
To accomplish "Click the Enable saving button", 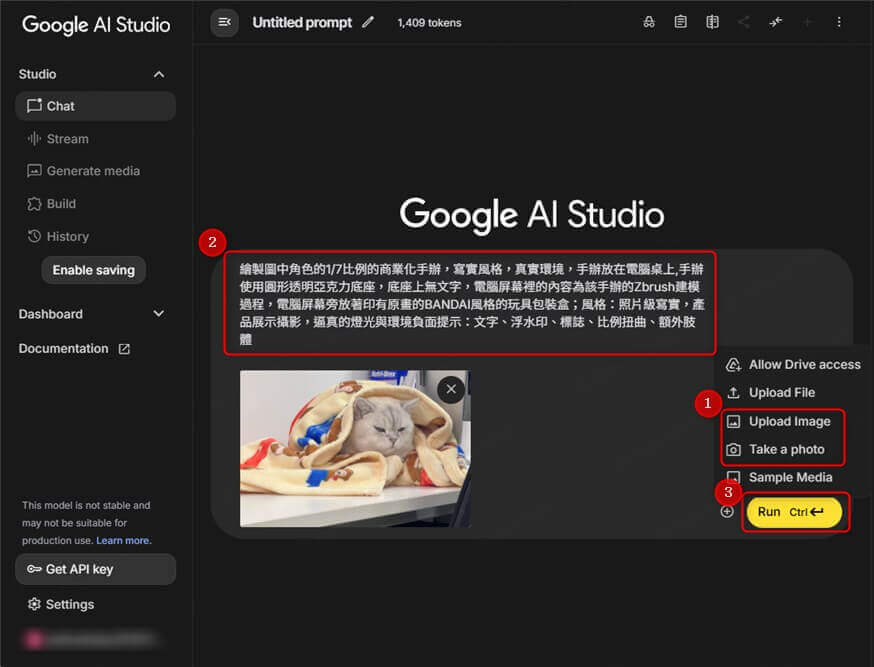I will (x=94, y=270).
